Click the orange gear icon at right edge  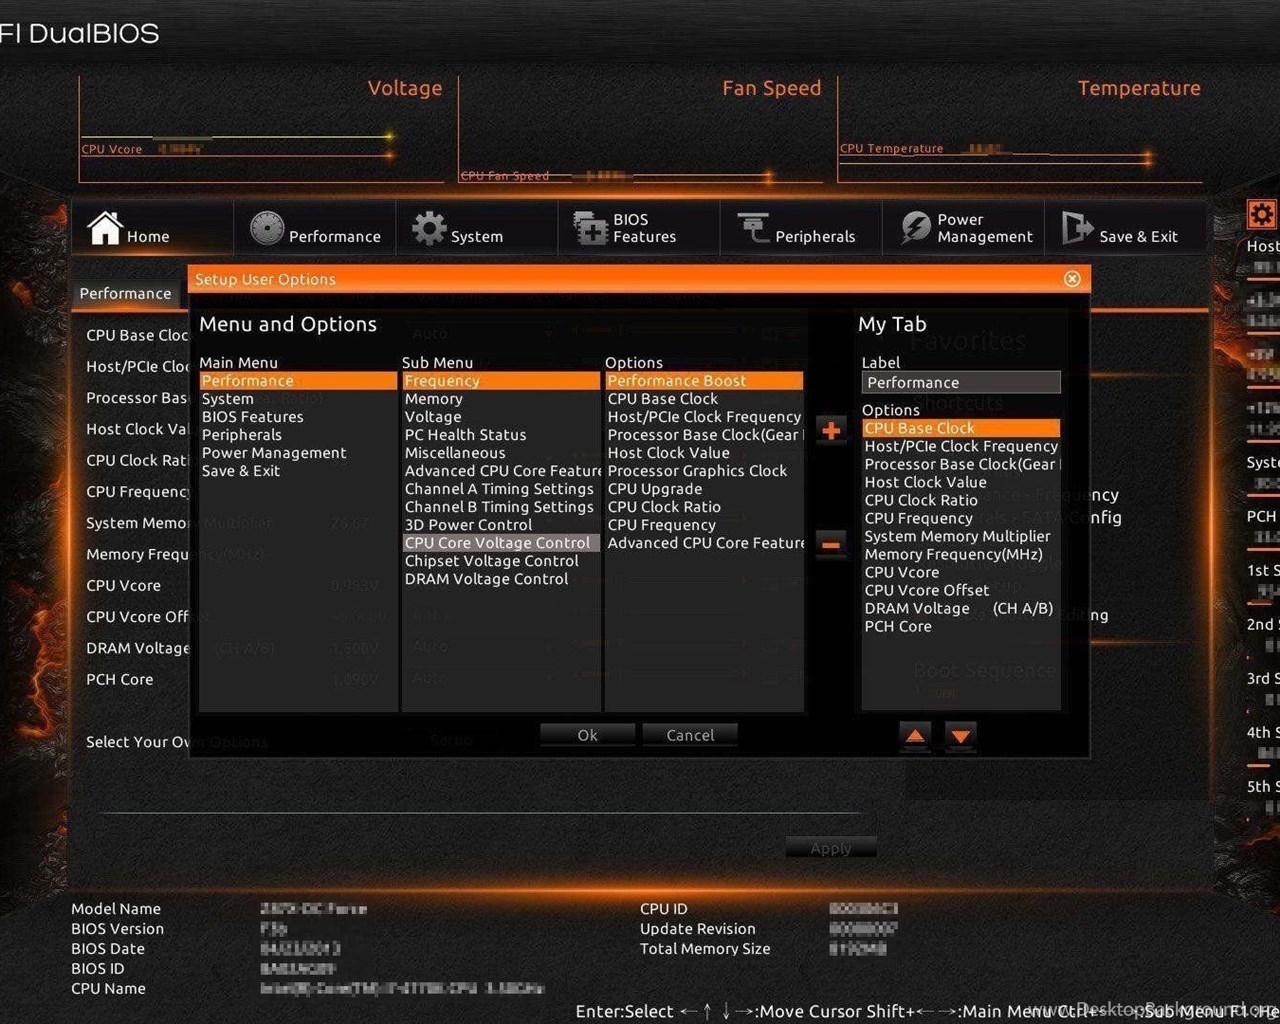(1261, 214)
